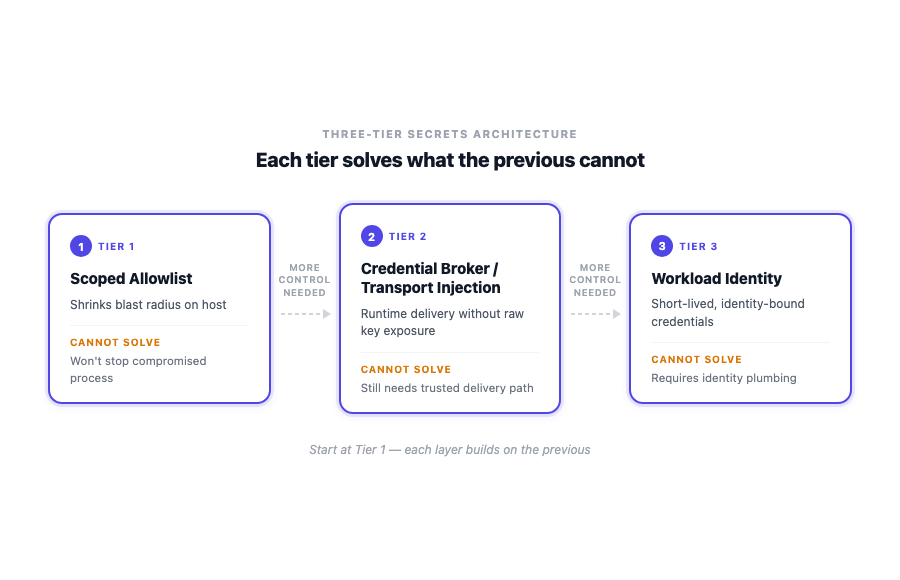The height and width of the screenshot is (580, 900).
Task: Click the TIER 2 label
Action: tap(408, 237)
